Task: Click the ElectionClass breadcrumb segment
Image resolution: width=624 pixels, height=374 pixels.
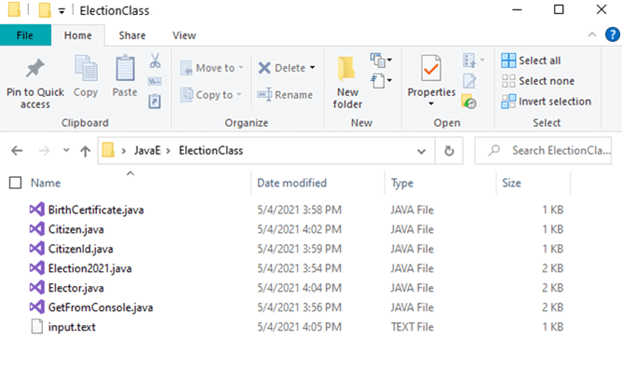Action: (x=211, y=151)
